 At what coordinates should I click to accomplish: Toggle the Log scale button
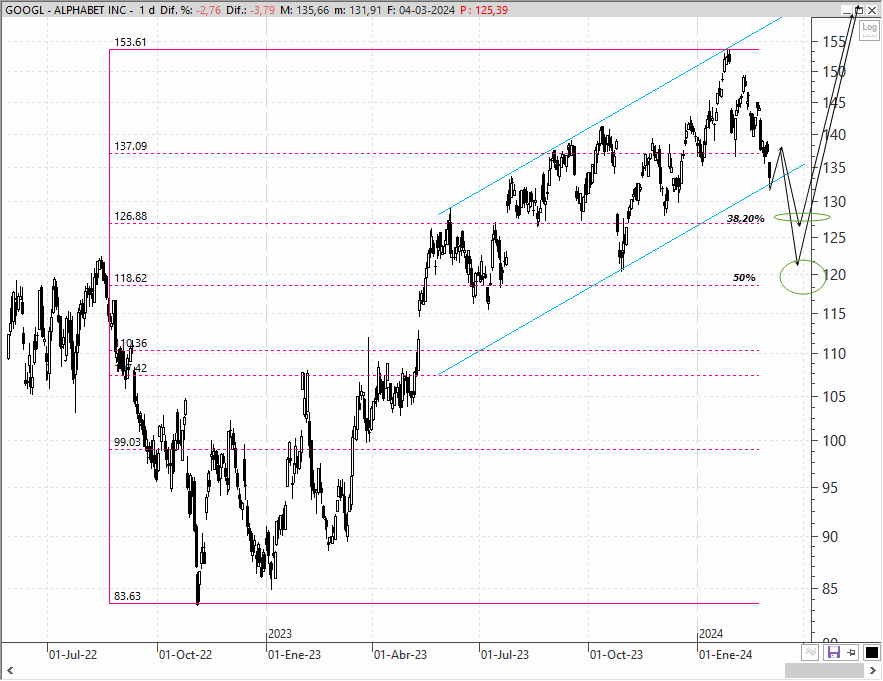(869, 29)
